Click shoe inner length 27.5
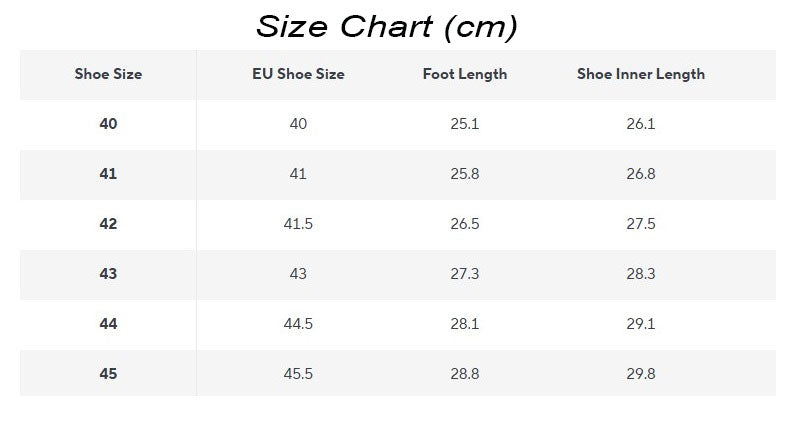 [641, 223]
